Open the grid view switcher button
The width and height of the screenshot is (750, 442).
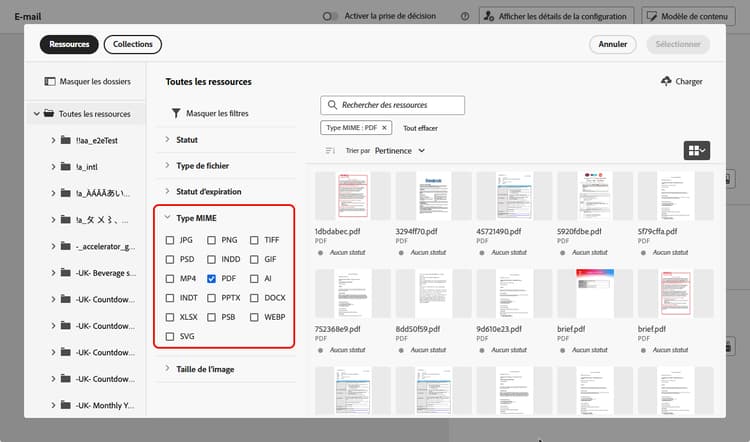tap(696, 151)
